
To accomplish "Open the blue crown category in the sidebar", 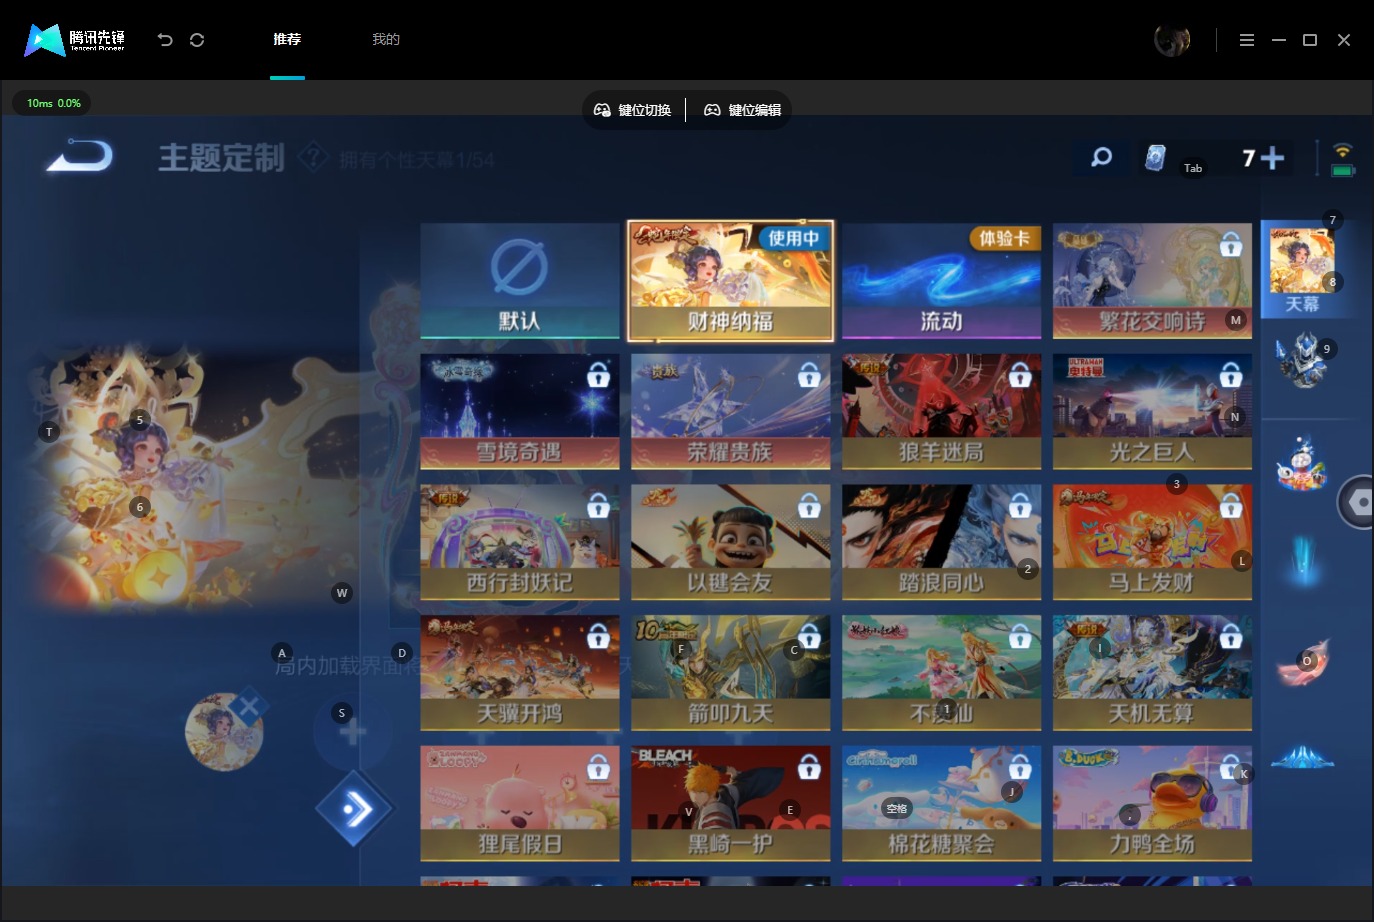I will click(1302, 757).
